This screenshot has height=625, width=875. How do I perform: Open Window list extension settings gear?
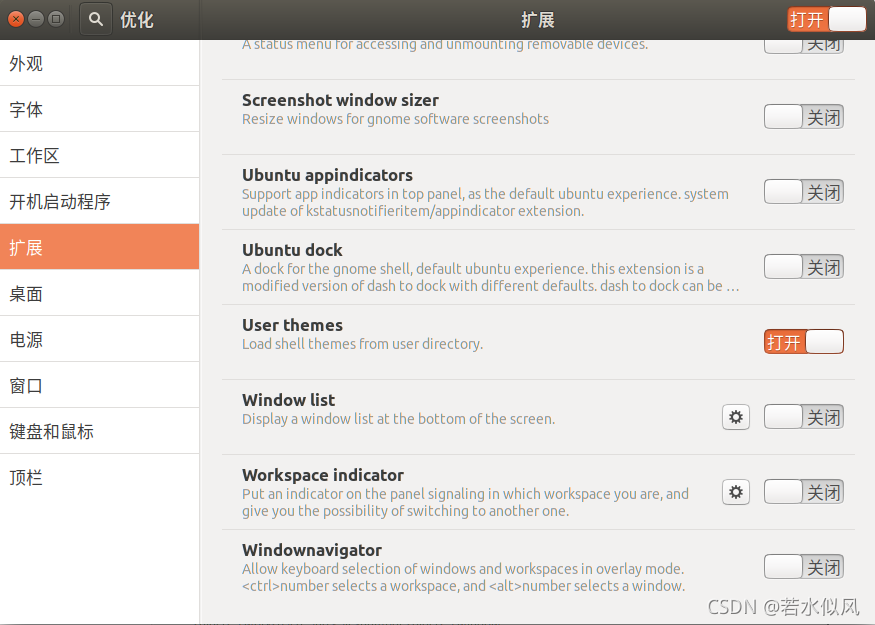click(x=735, y=417)
